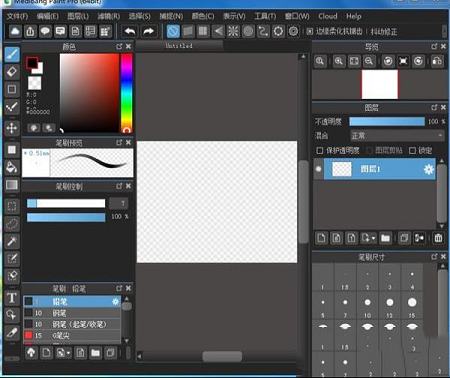The width and height of the screenshot is (450, 378).
Task: Select the Gradient tool
Action: coord(12,184)
